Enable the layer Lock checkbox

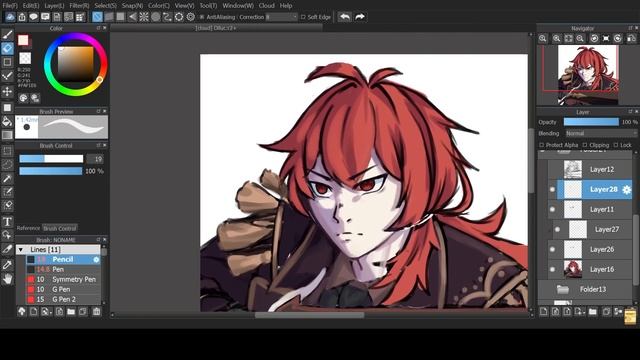616,145
